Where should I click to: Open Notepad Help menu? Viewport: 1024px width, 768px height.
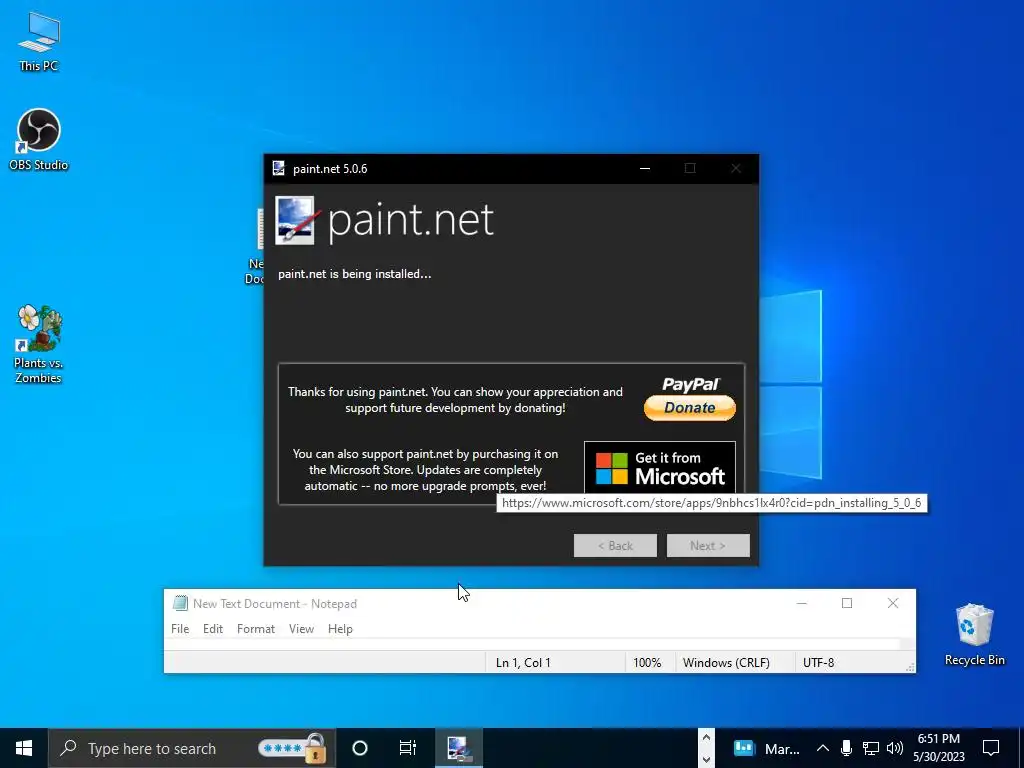(340, 628)
